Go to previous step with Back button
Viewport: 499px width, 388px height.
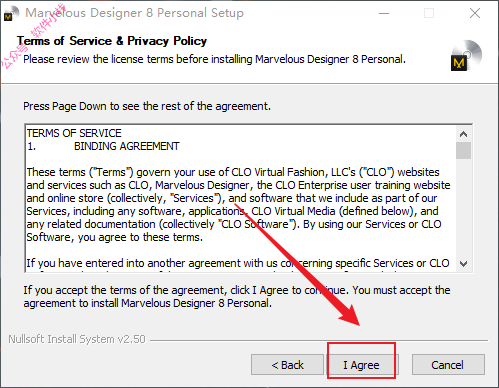tap(287, 365)
